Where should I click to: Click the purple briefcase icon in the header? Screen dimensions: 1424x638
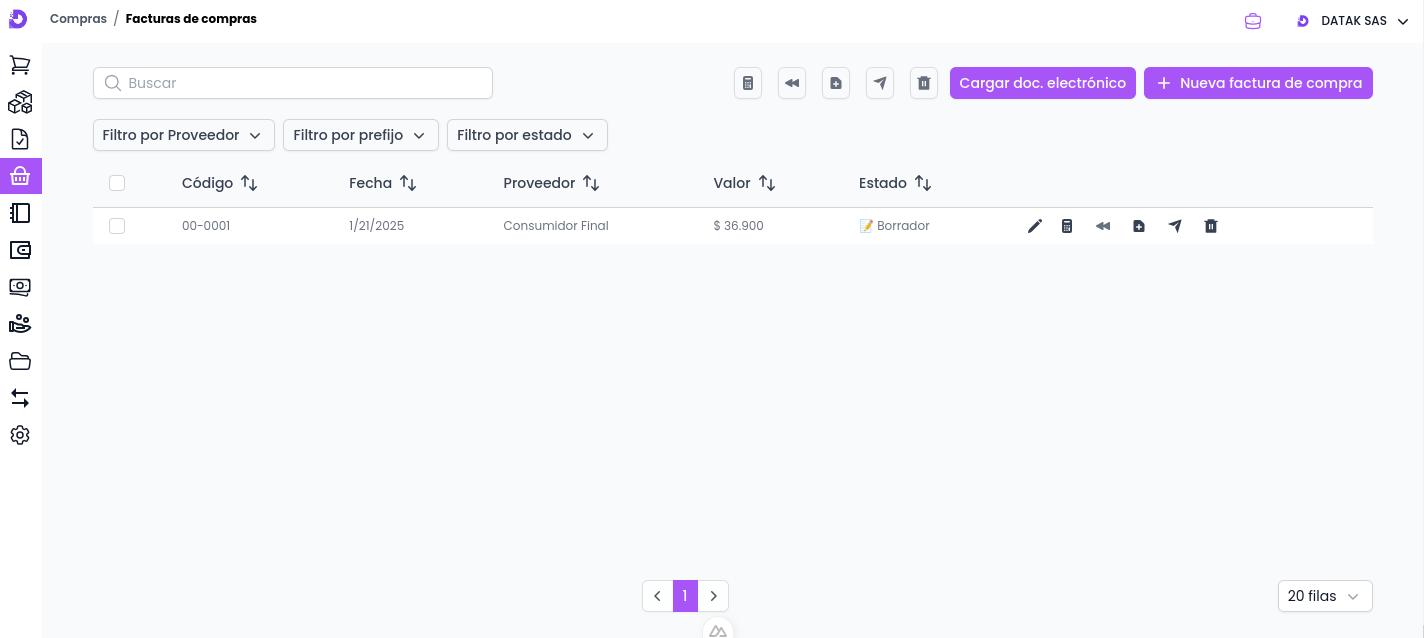pyautogui.click(x=1253, y=21)
